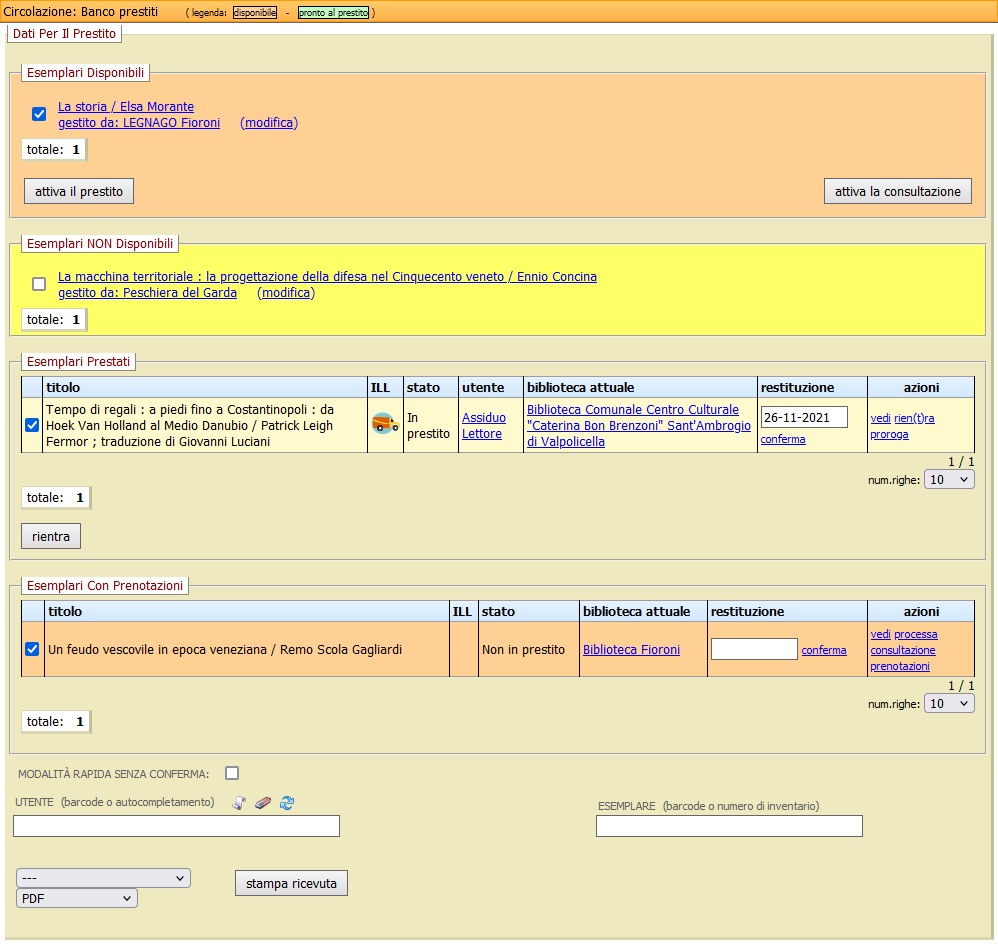
Task: Enable Modalità rapida senza conferma checkbox
Action: click(232, 773)
